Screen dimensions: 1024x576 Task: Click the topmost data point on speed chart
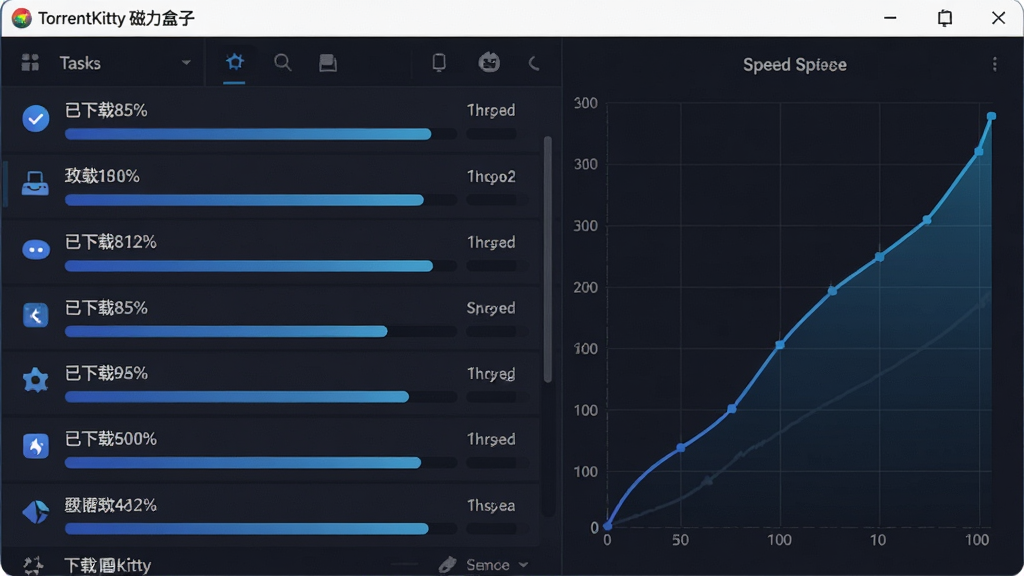[x=991, y=116]
